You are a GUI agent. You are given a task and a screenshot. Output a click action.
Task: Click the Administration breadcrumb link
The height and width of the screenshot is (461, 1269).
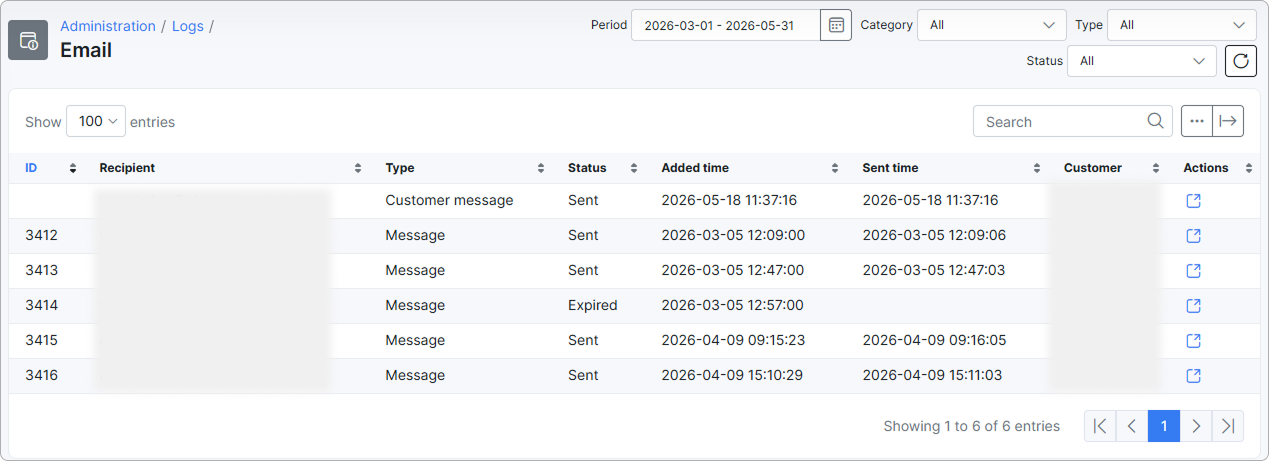108,26
